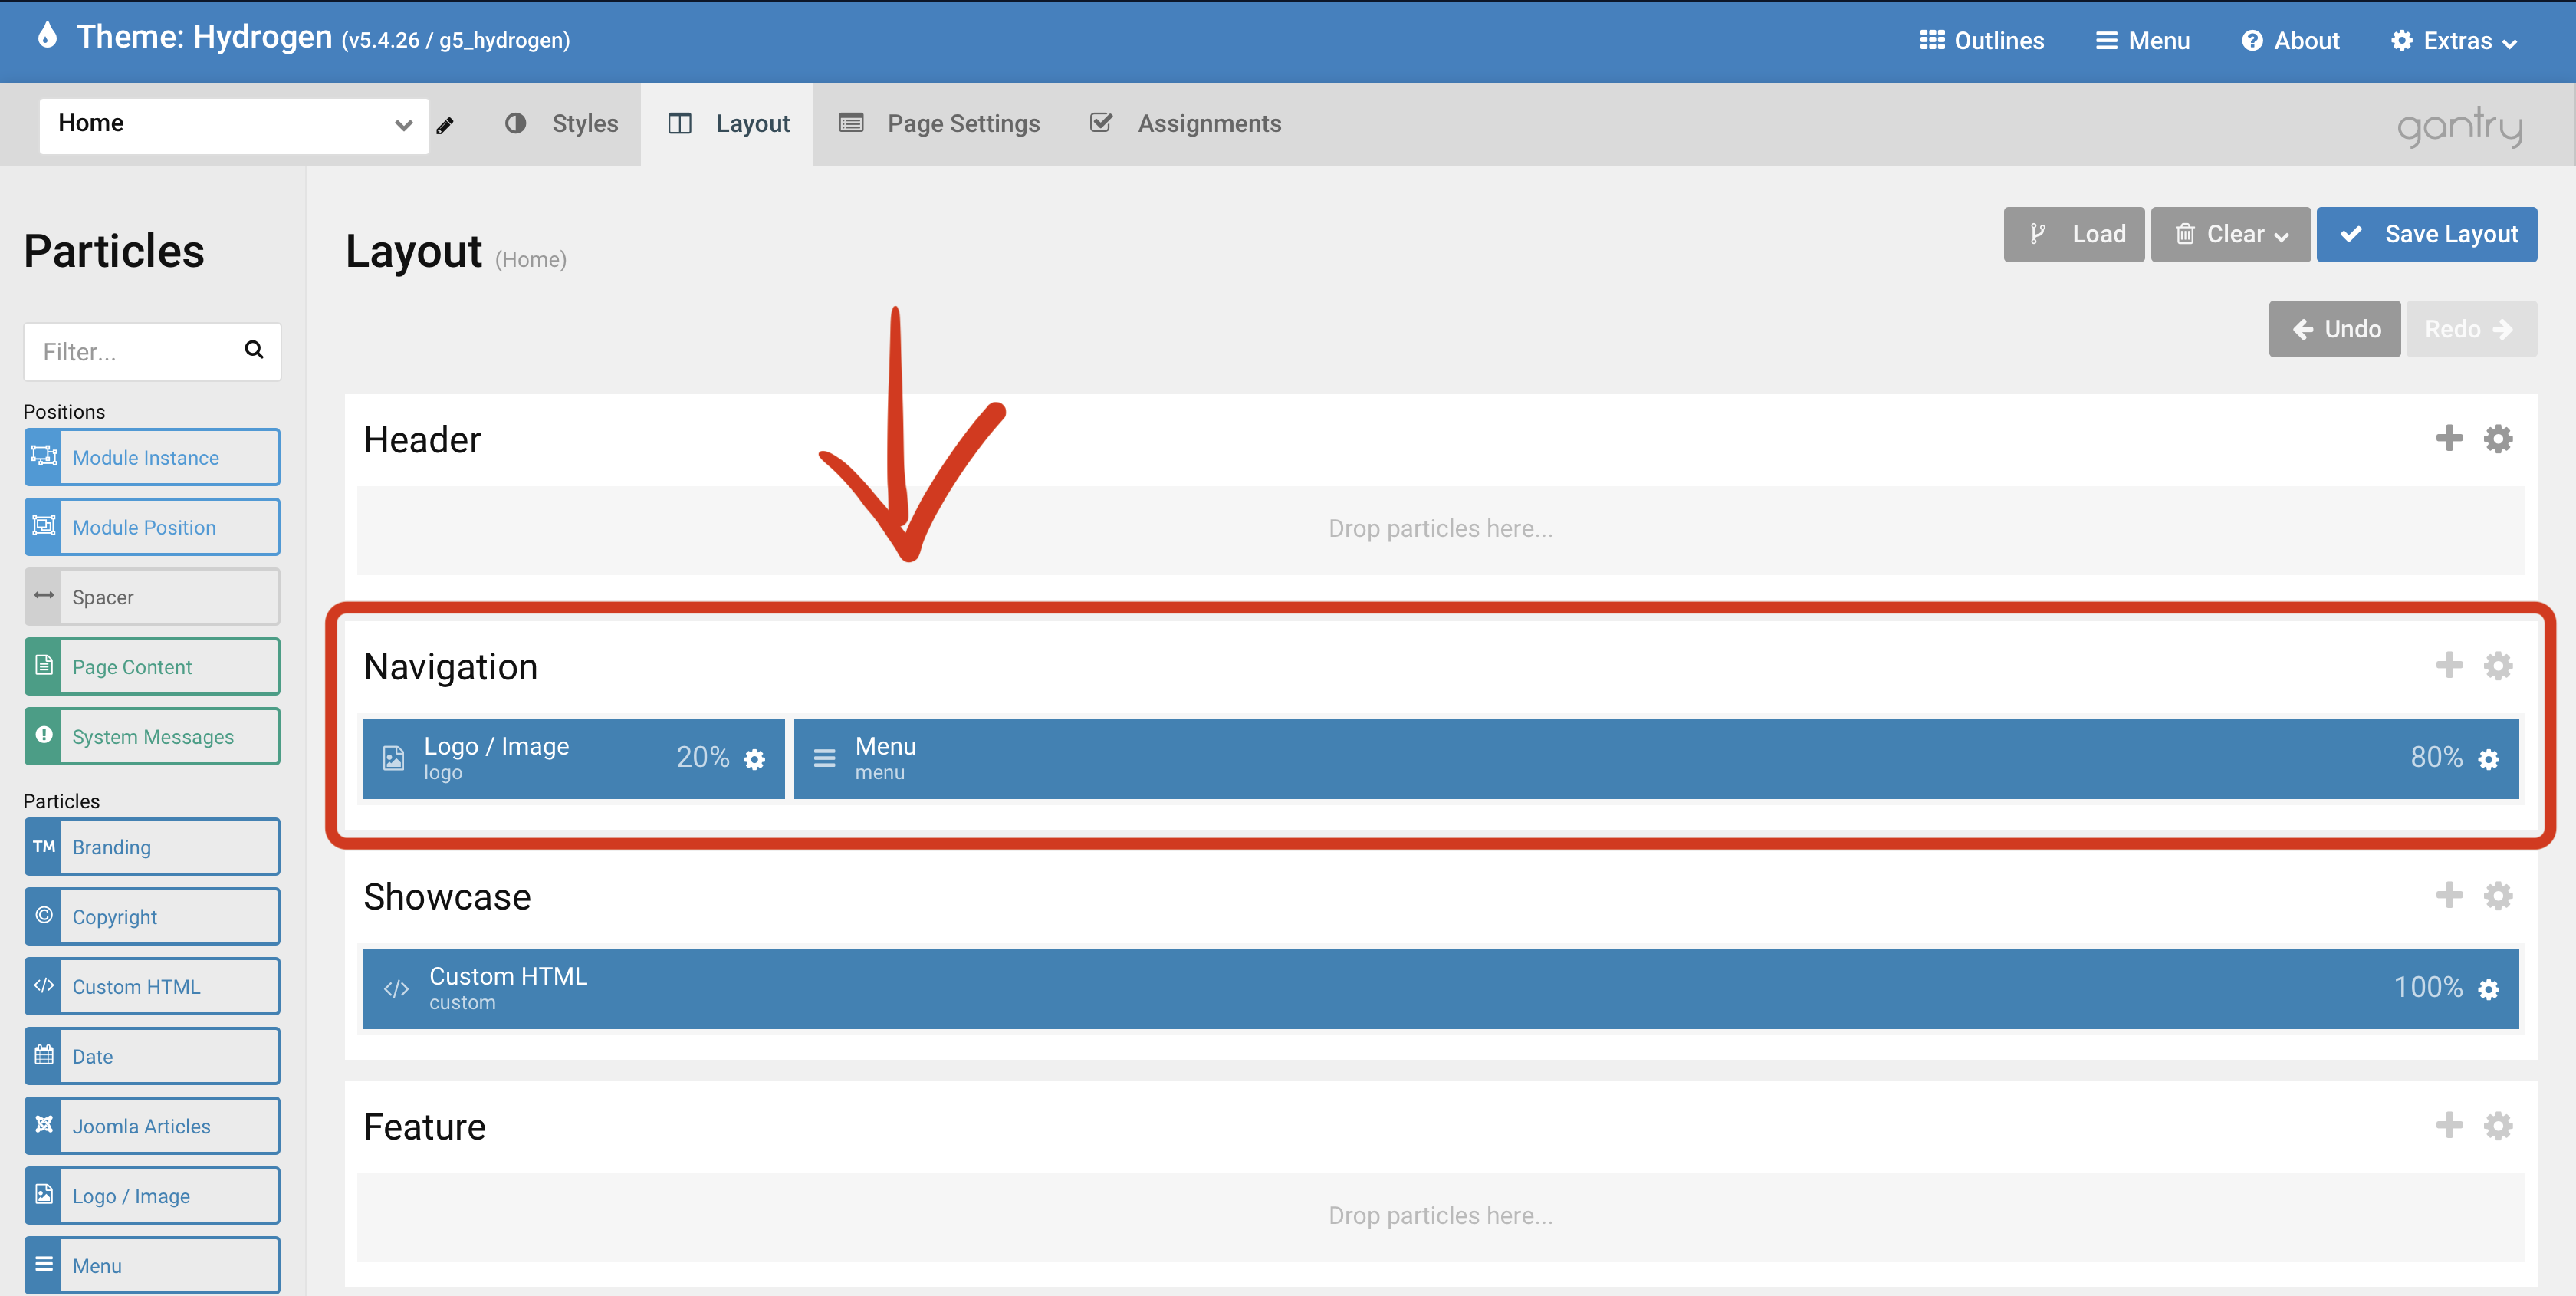Click the Custom HTML code icon in sidebar

pos(44,986)
